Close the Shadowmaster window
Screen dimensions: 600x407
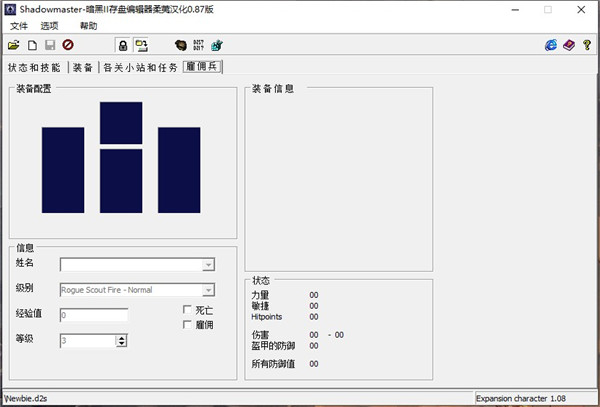tap(581, 10)
